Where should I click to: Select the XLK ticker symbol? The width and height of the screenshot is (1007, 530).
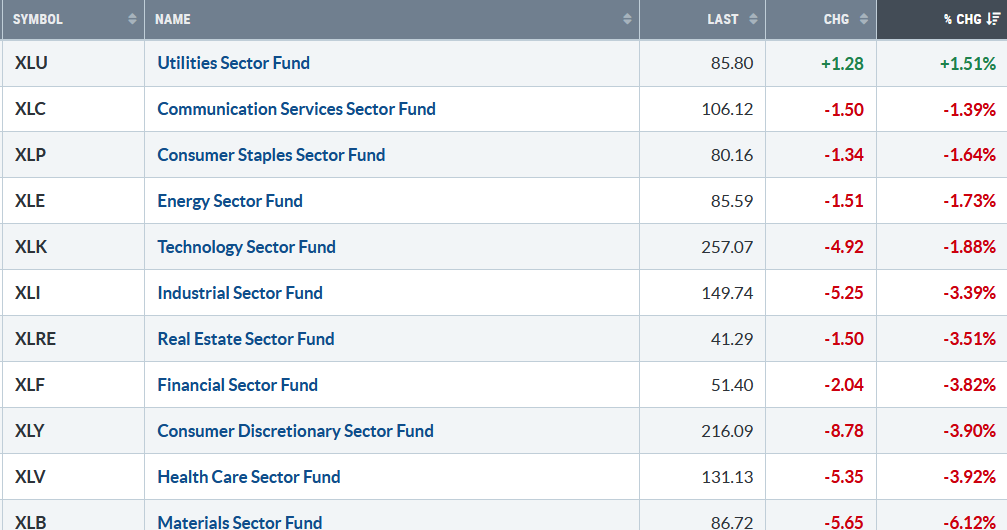click(30, 247)
